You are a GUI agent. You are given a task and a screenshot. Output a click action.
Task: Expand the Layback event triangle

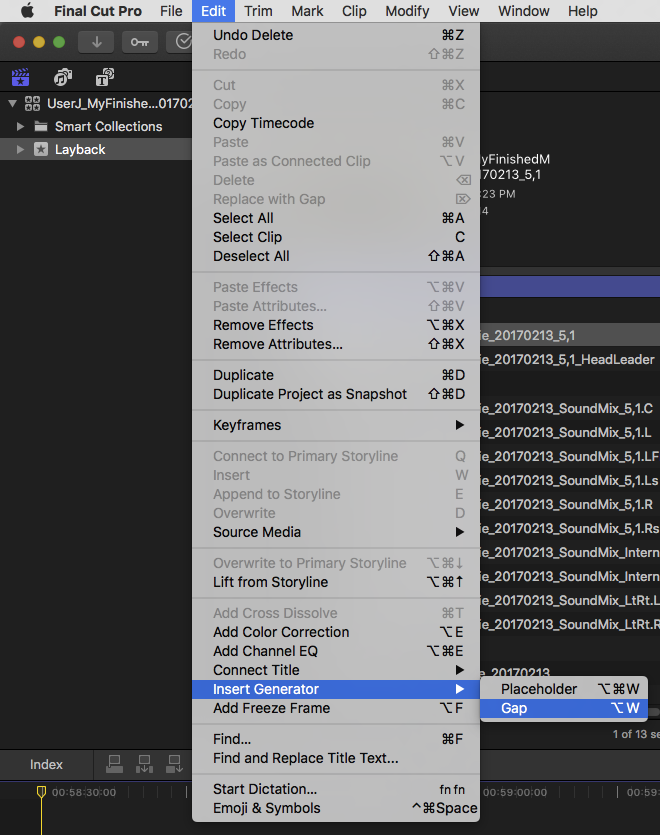point(20,150)
